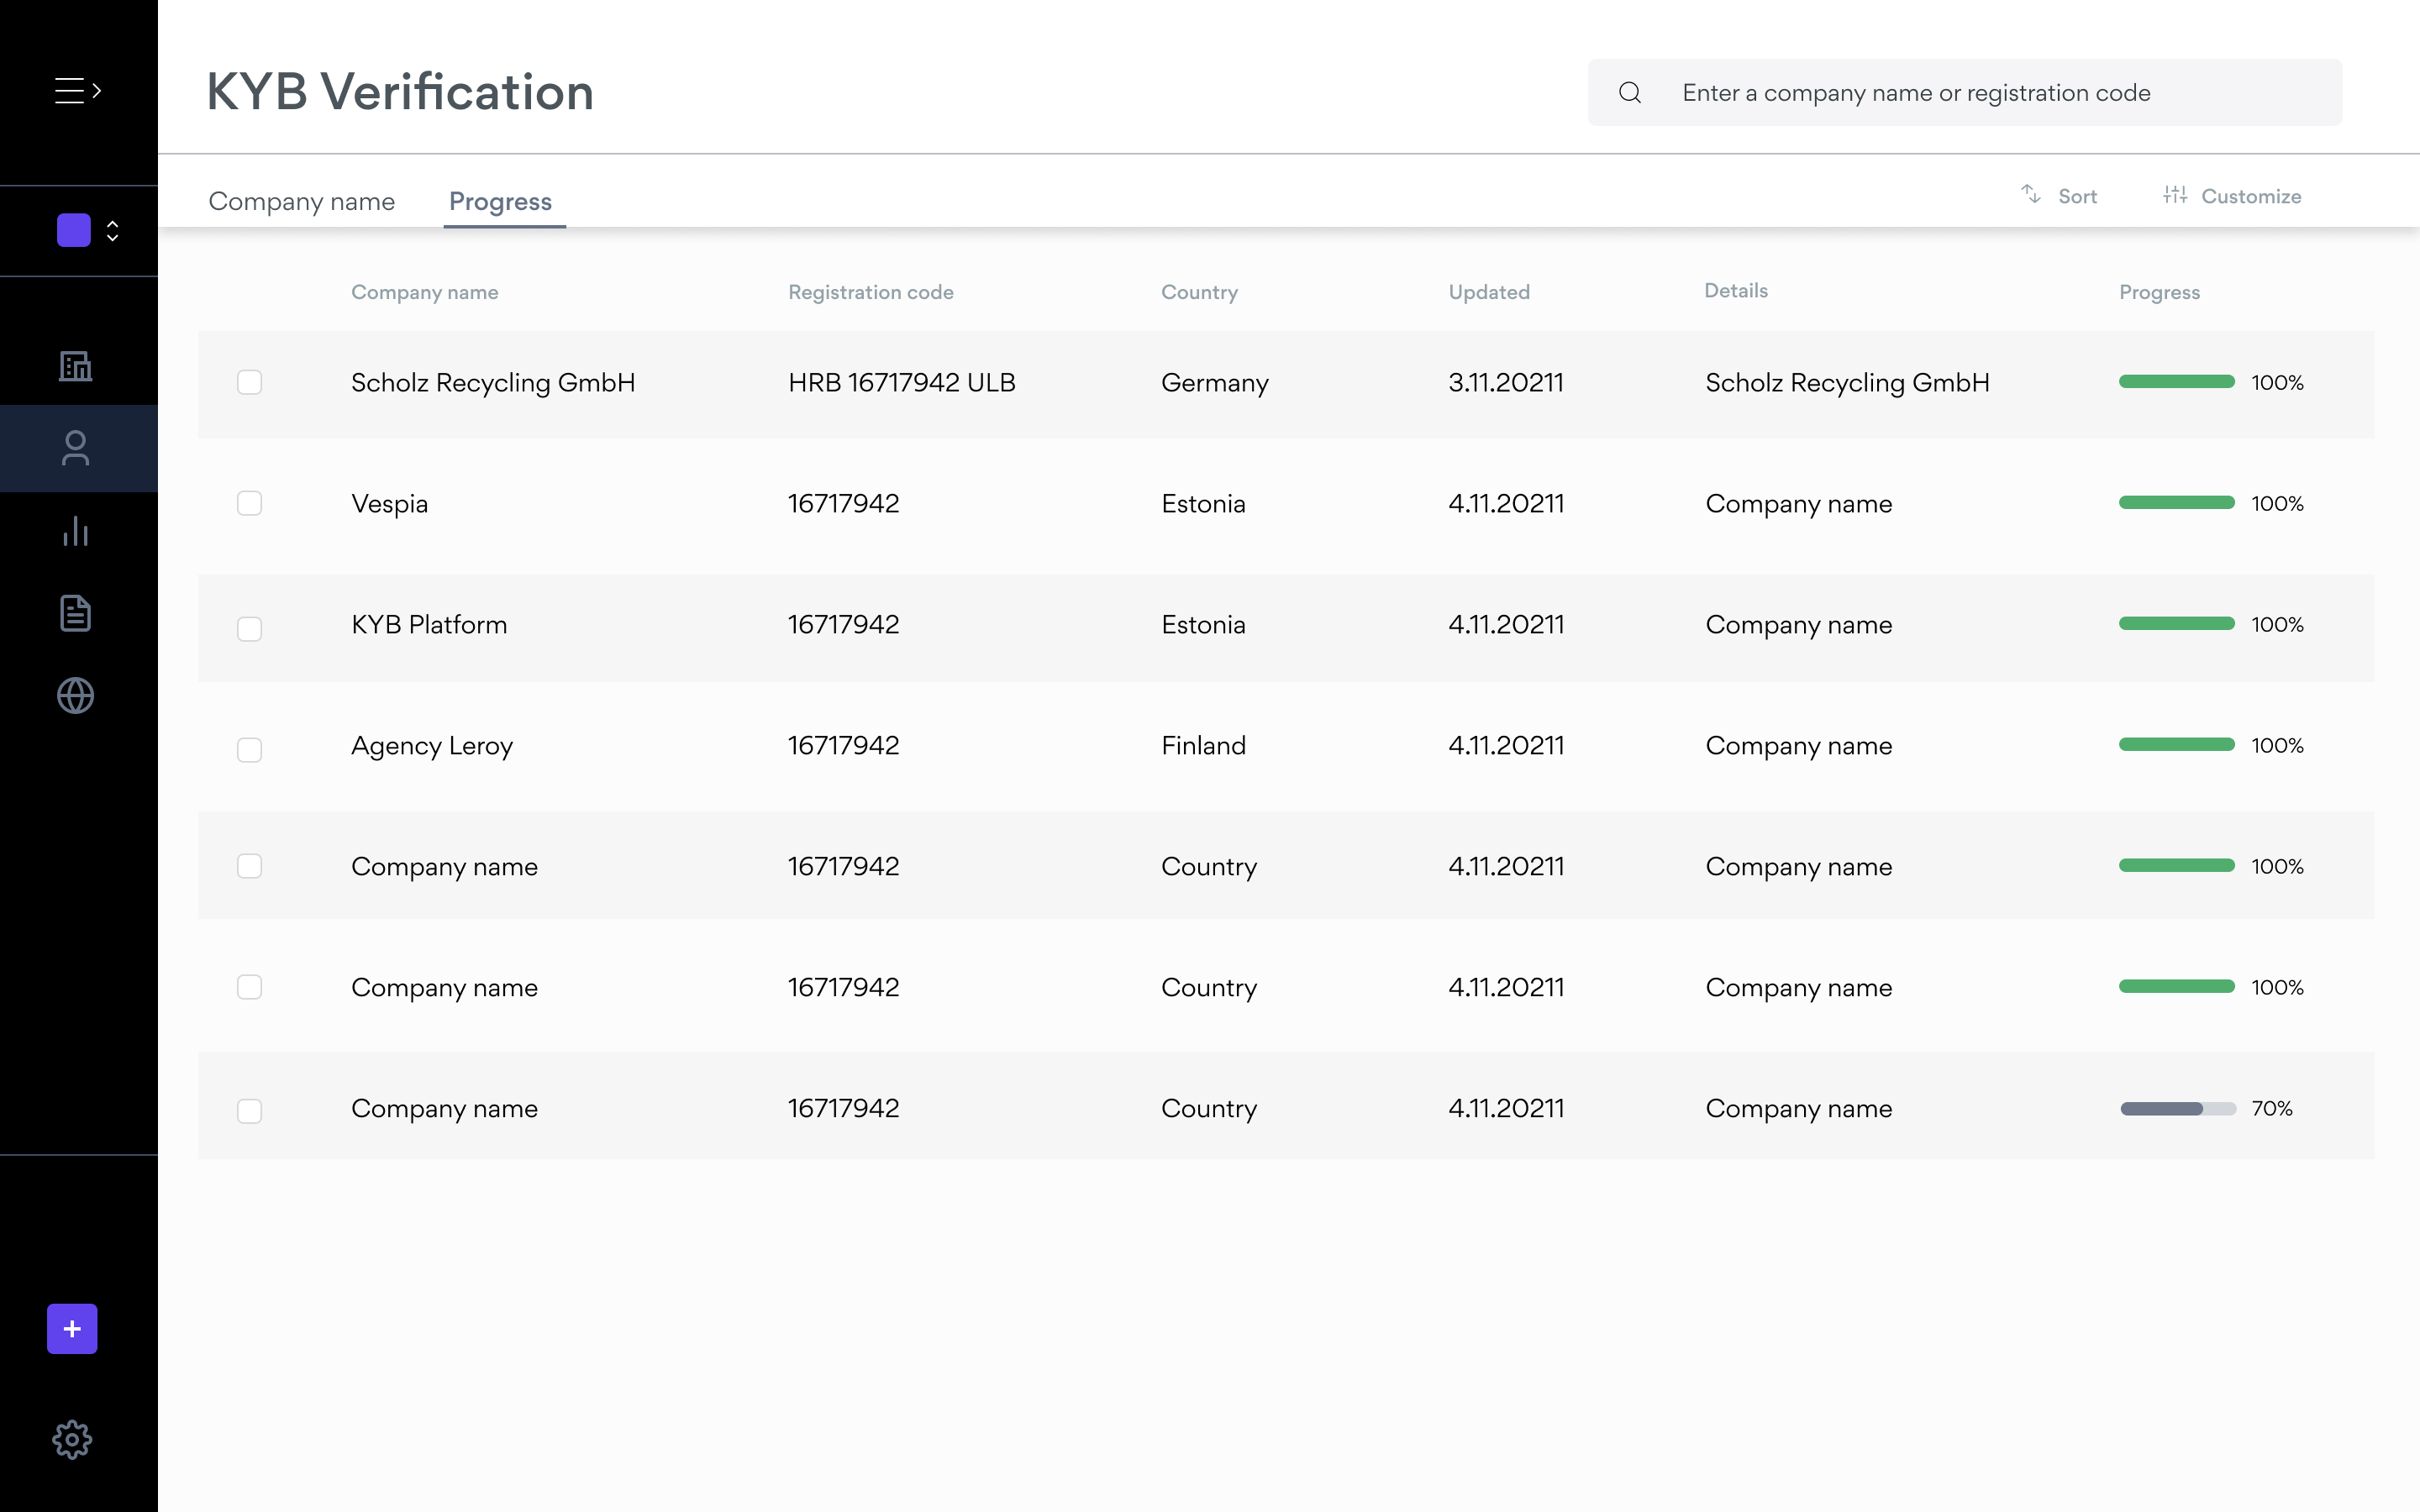
Task: Tick checkbox for the 70% progress row
Action: (250, 1110)
